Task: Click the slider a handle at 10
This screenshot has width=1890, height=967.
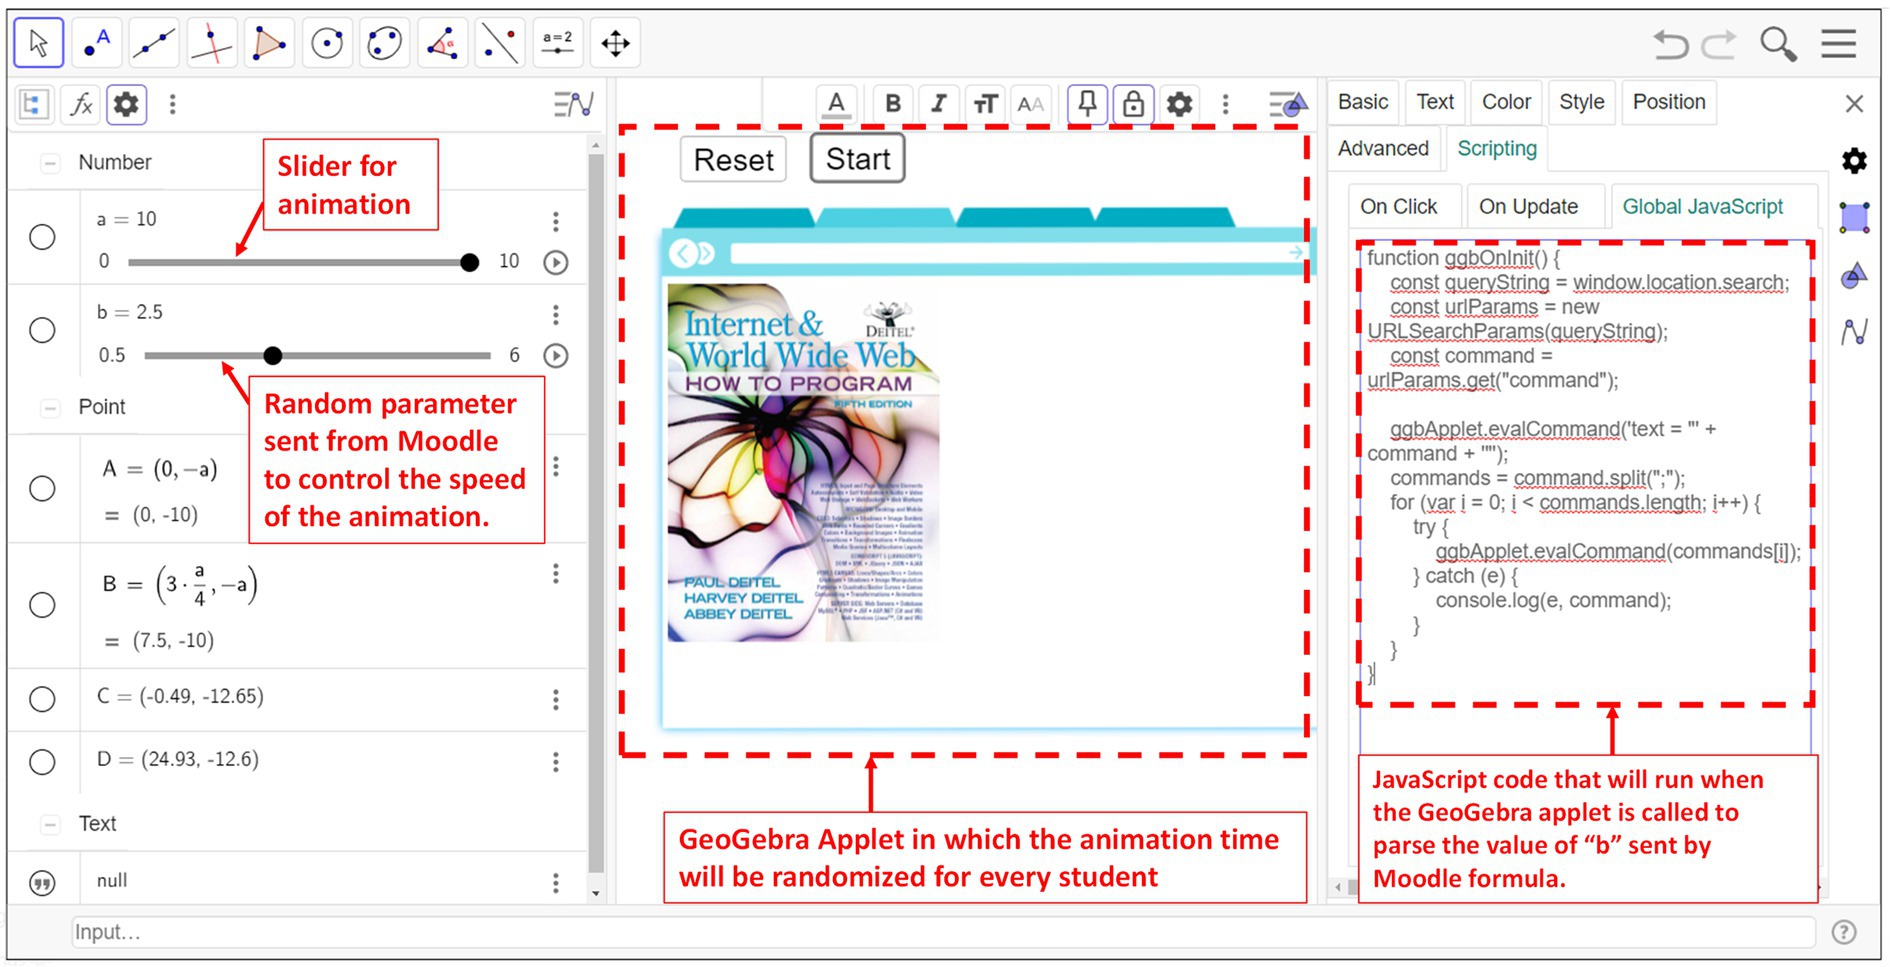Action: tap(469, 262)
